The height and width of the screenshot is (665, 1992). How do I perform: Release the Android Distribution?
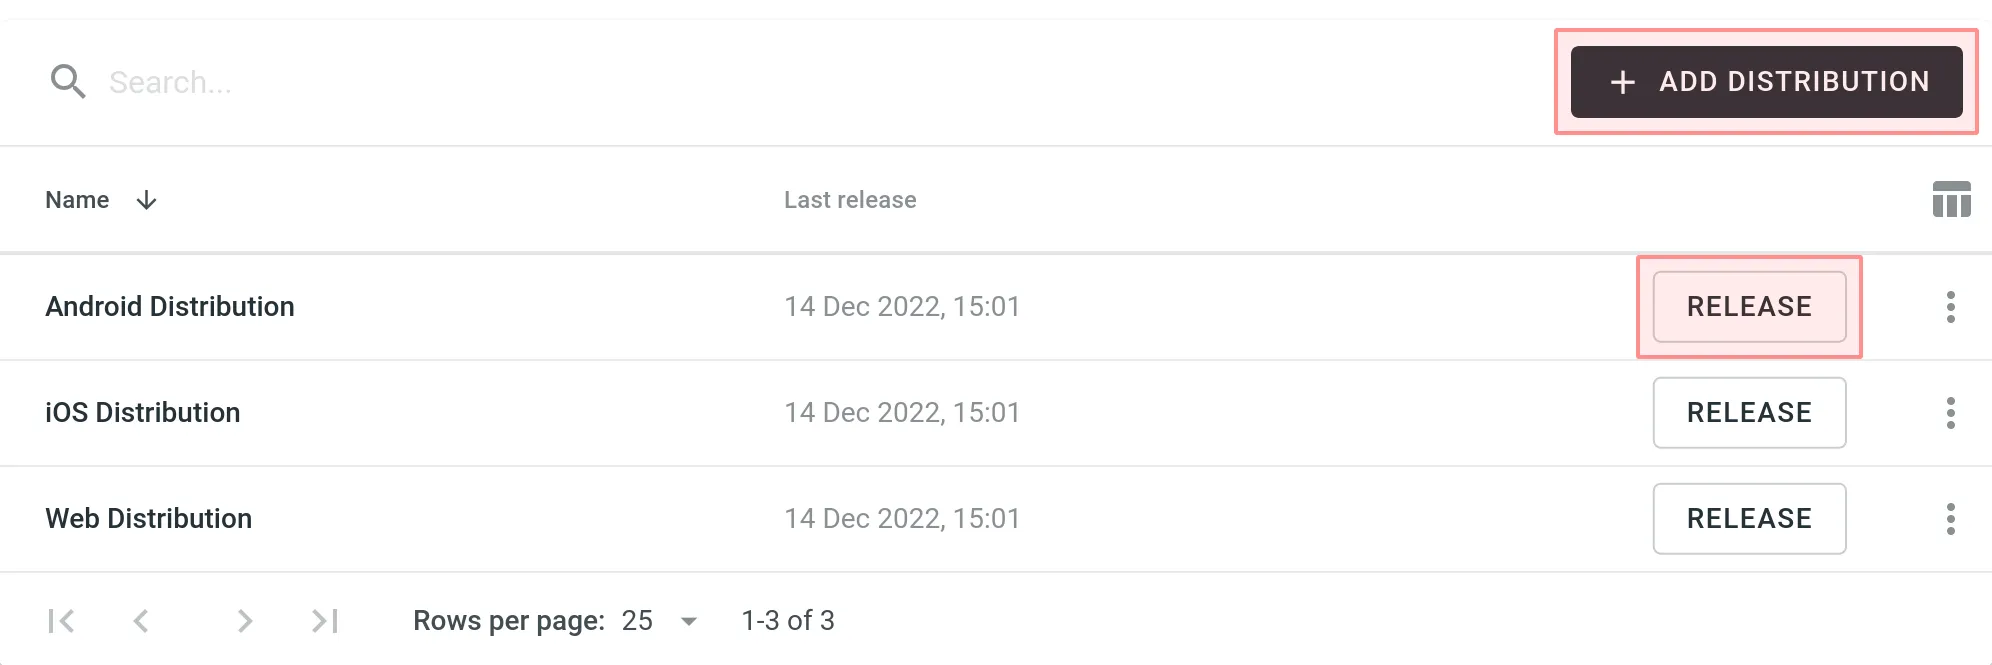(1749, 307)
